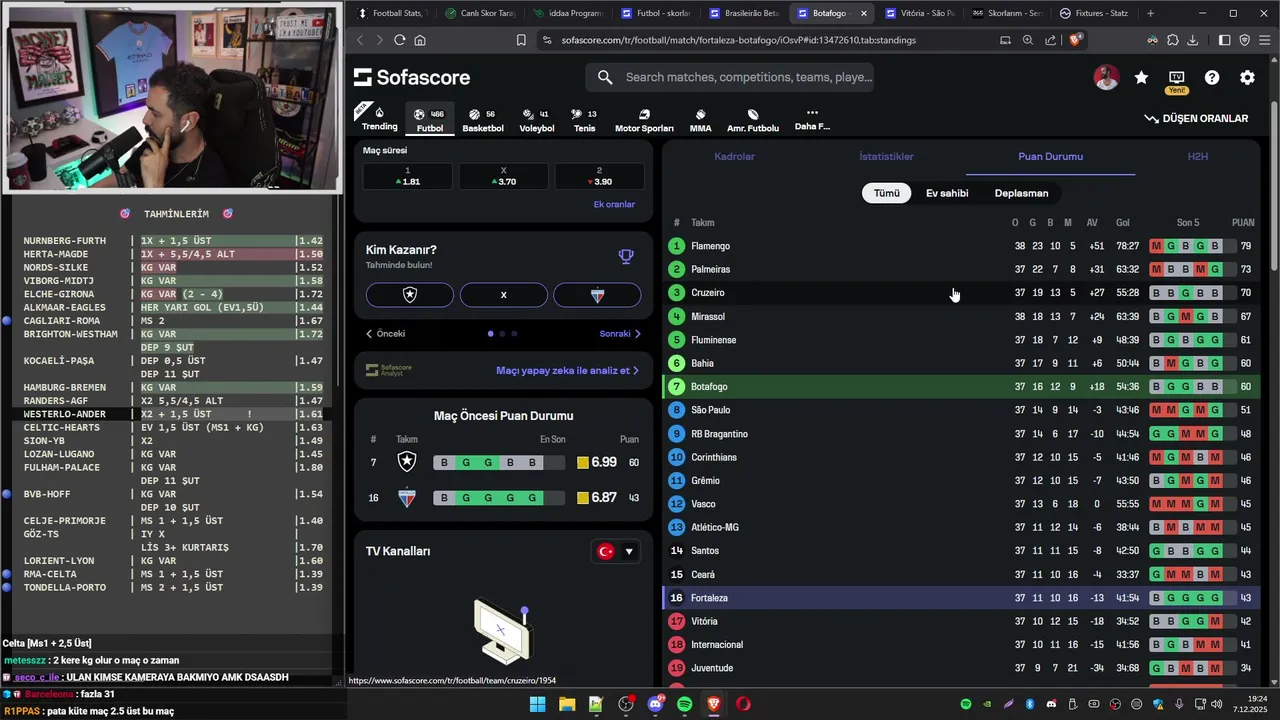Switch to İstatistikler tab
The height and width of the screenshot is (720, 1280).
pos(886,157)
